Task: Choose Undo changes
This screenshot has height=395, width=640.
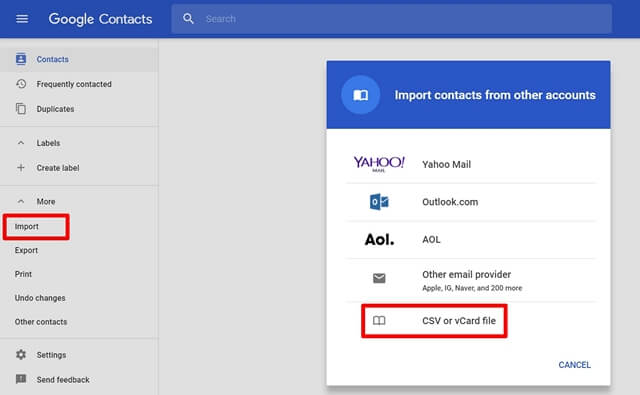Action: click(40, 298)
